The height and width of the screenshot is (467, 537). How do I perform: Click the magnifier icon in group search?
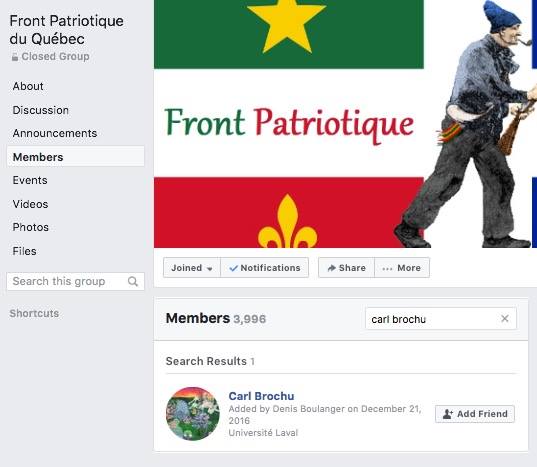[133, 281]
